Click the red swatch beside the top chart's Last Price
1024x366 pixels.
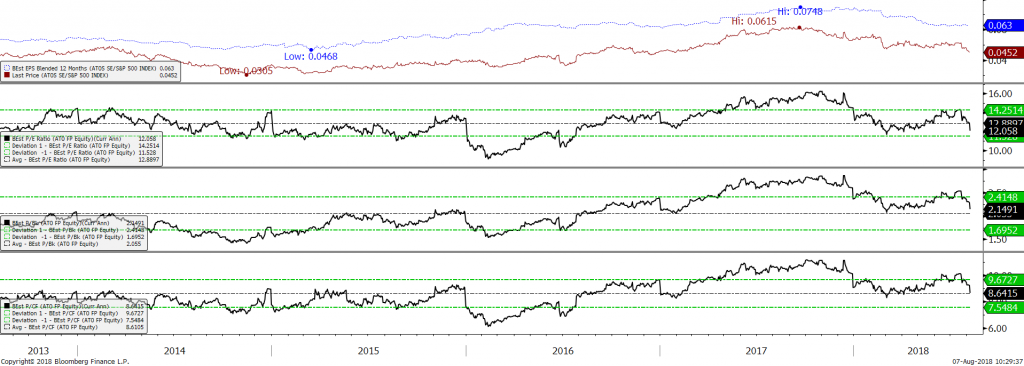[7, 75]
